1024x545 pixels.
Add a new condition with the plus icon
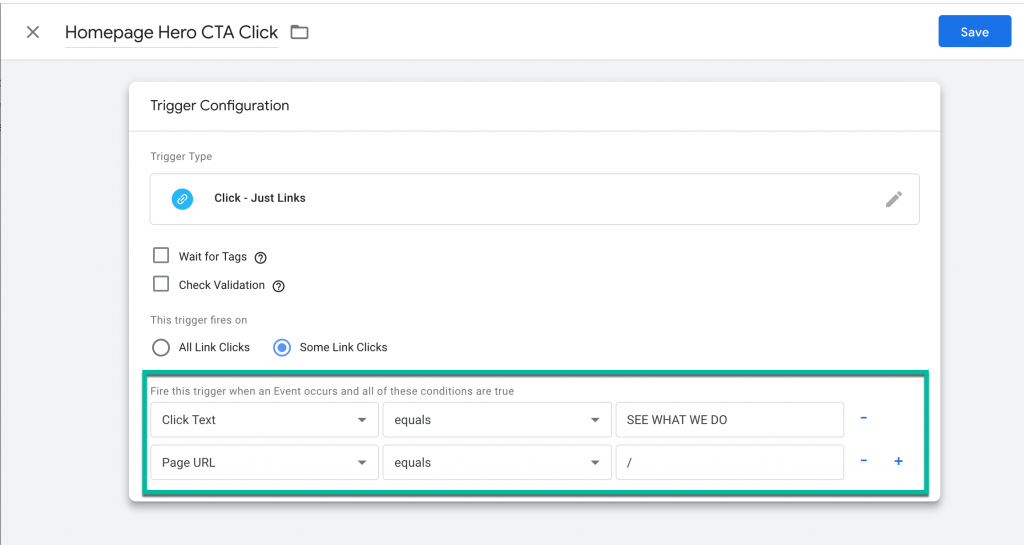899,461
